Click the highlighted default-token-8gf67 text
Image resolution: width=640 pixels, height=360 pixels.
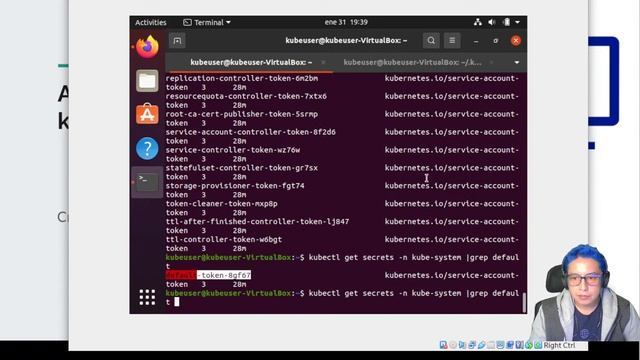(208, 275)
